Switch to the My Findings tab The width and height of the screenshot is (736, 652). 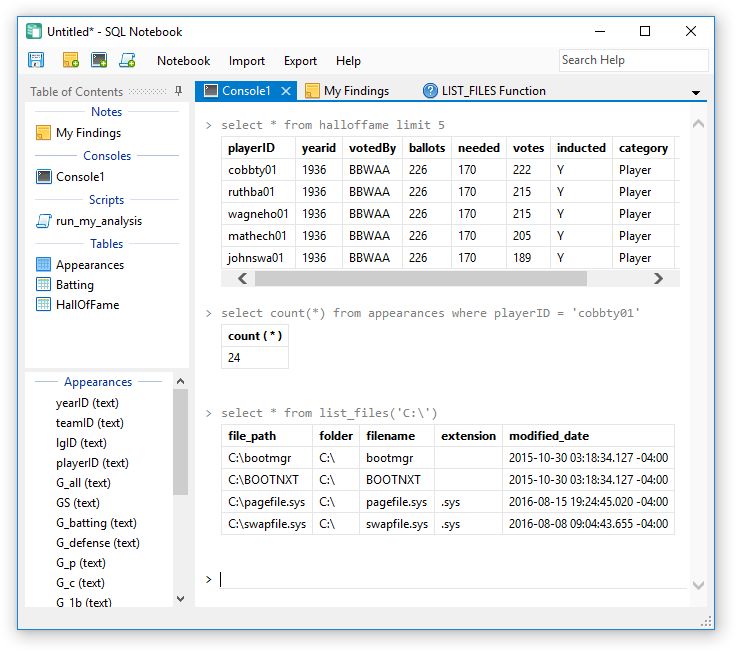[x=347, y=91]
